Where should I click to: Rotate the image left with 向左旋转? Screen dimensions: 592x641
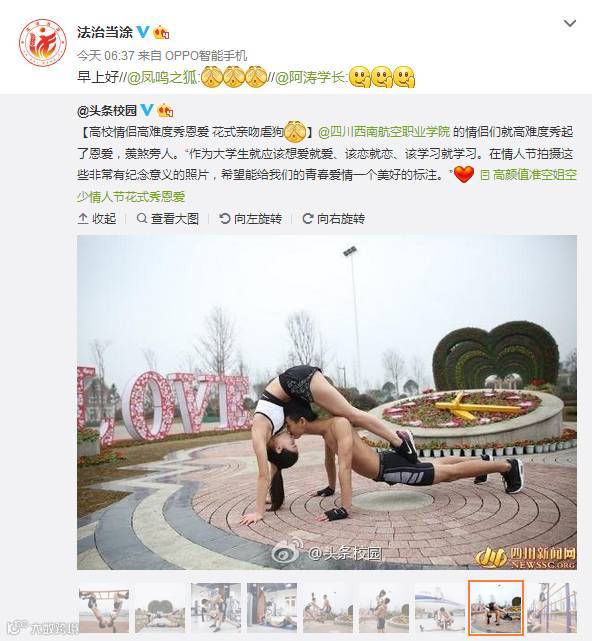[x=250, y=219]
